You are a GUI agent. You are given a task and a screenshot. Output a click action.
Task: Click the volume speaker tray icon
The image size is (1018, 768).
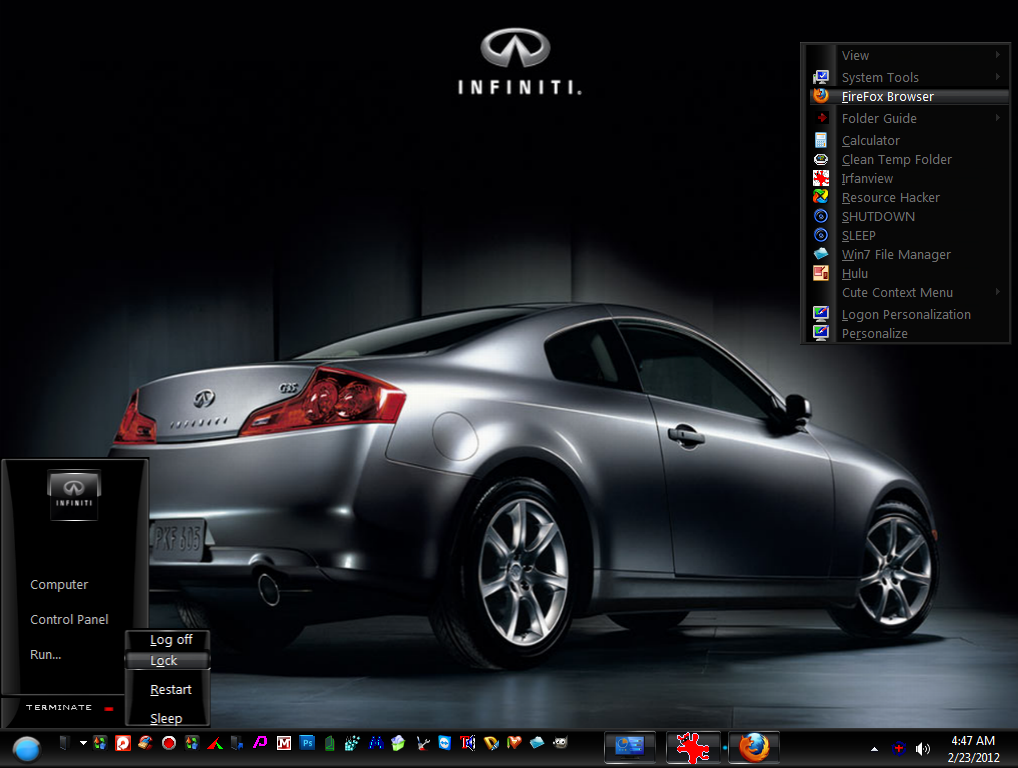[922, 748]
